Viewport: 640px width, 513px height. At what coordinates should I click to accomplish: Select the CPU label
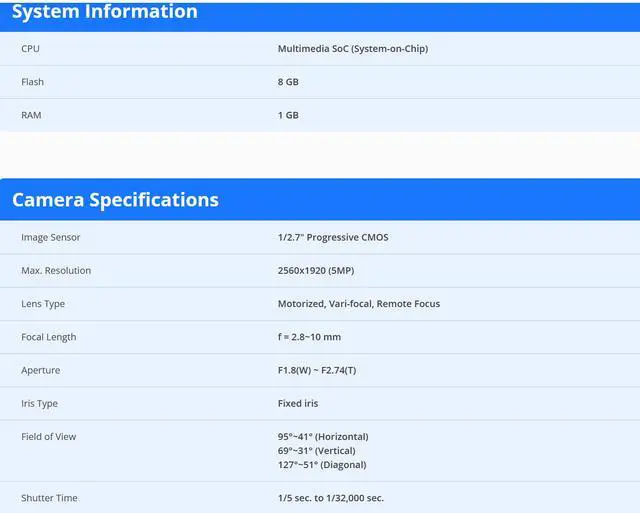pyautogui.click(x=31, y=49)
